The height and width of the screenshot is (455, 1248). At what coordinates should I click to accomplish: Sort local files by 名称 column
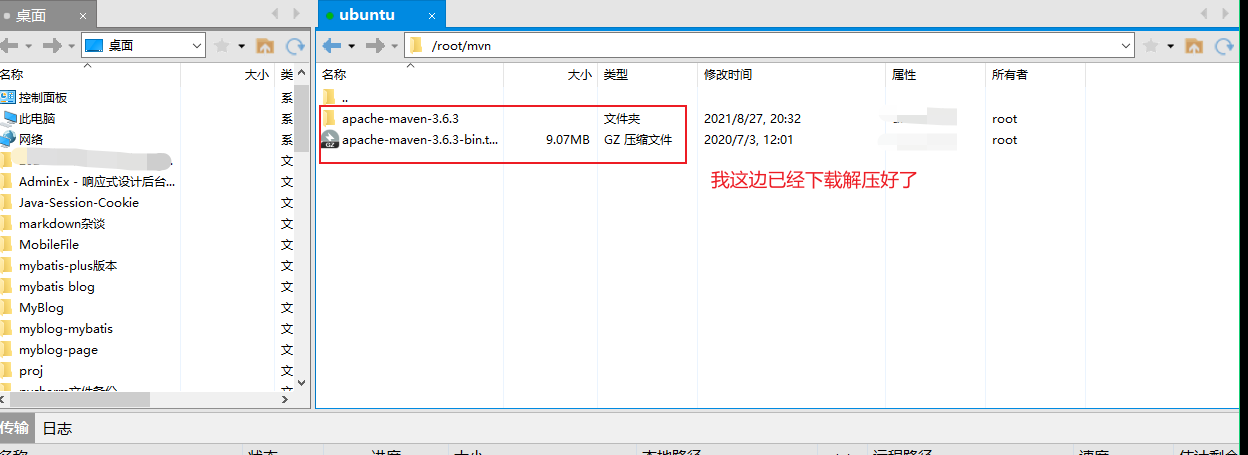89,74
